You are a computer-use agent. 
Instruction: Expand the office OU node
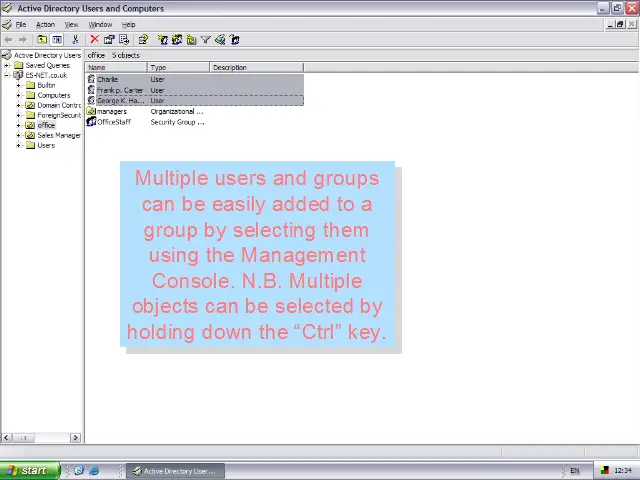pyautogui.click(x=18, y=125)
